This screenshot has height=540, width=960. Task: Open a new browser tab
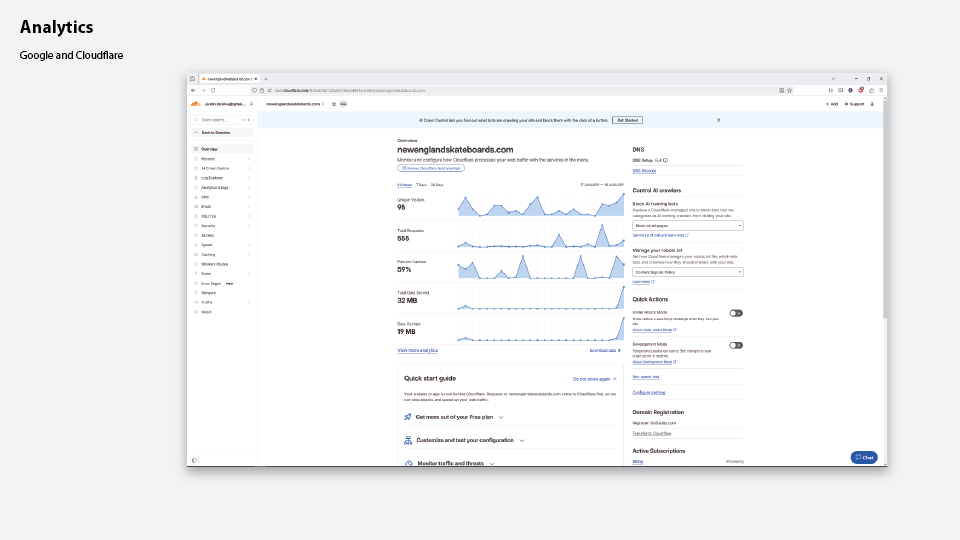tap(266, 78)
